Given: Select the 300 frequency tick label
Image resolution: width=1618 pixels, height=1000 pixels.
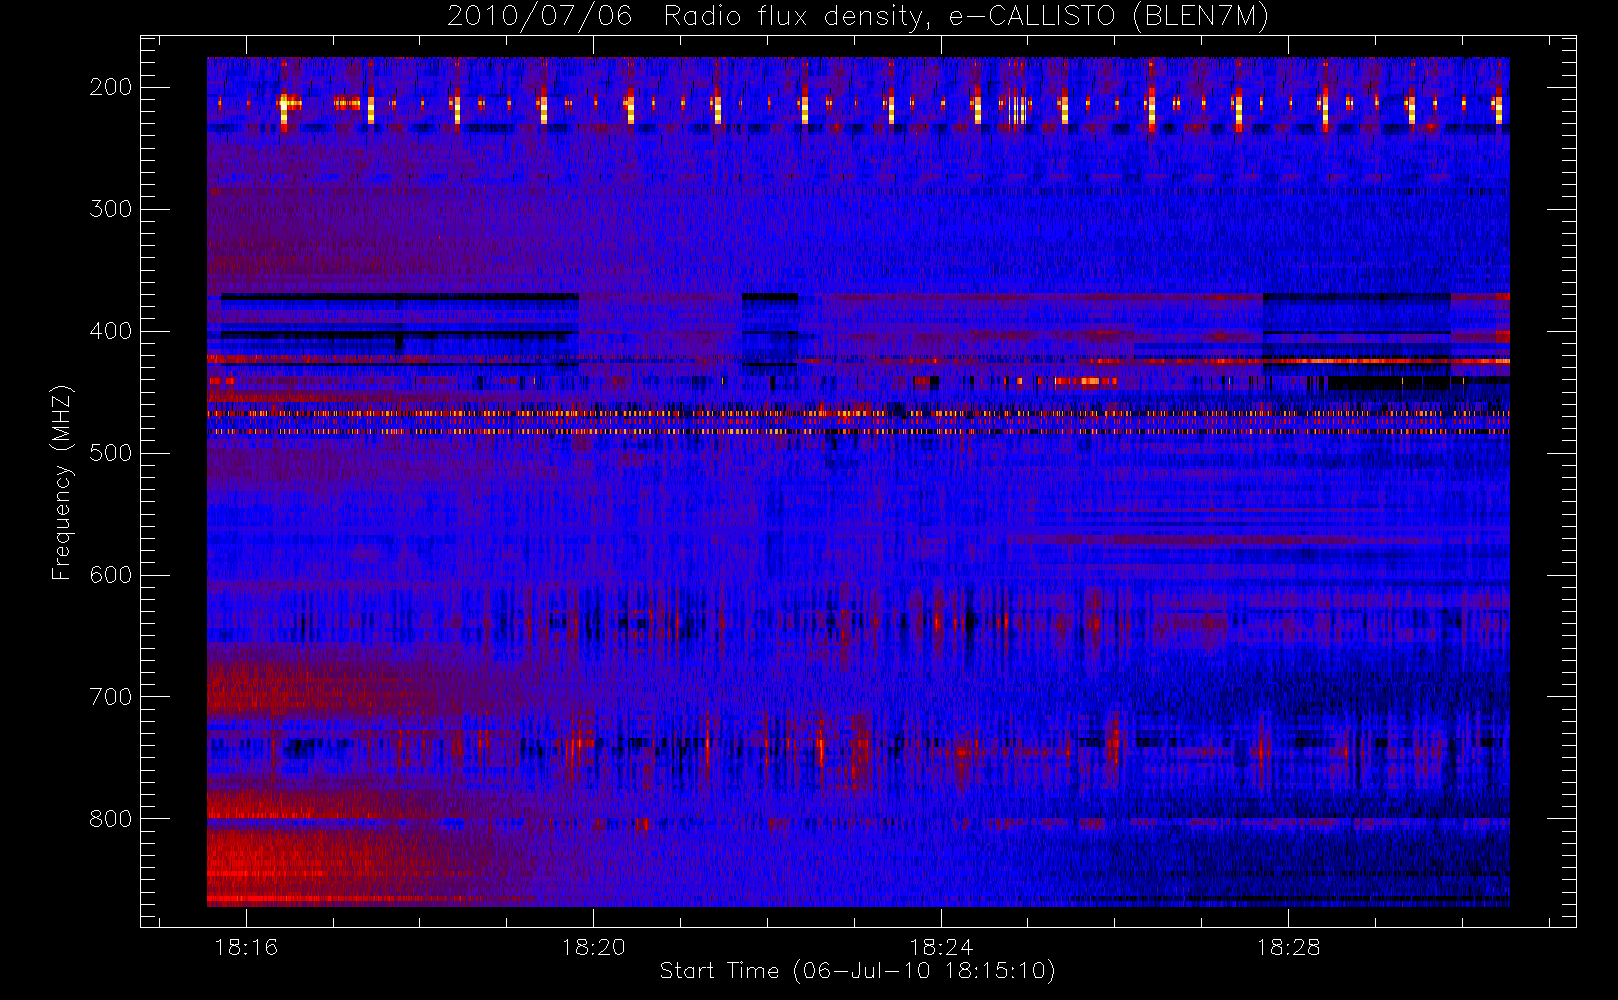Looking at the screenshot, I should click(110, 209).
